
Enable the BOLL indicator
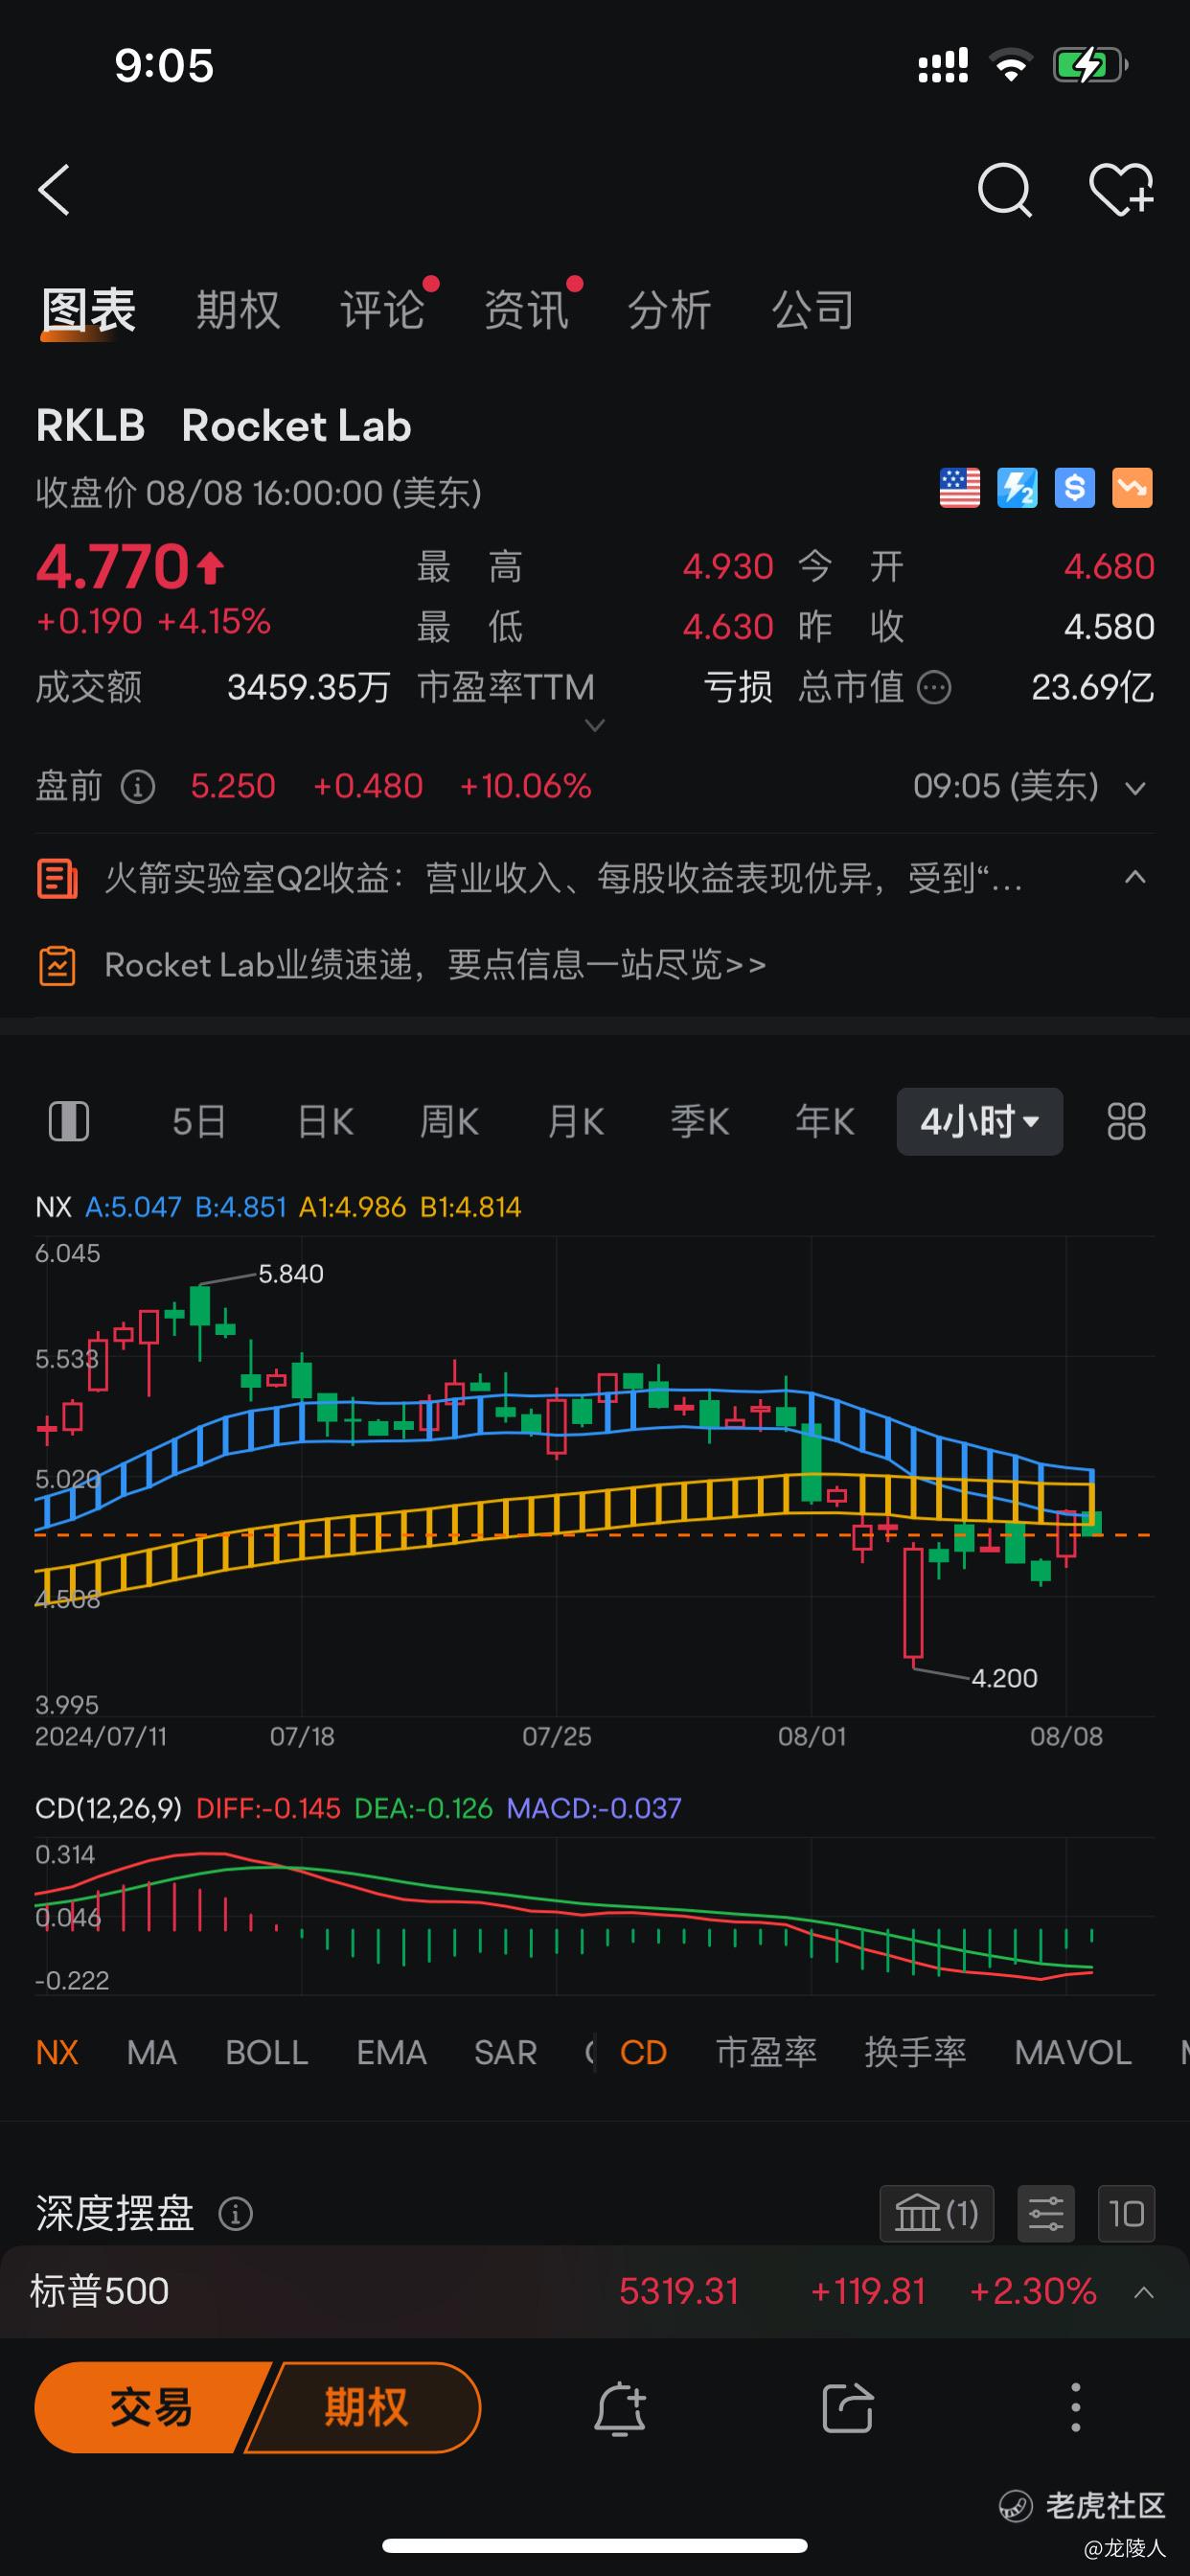click(267, 2052)
